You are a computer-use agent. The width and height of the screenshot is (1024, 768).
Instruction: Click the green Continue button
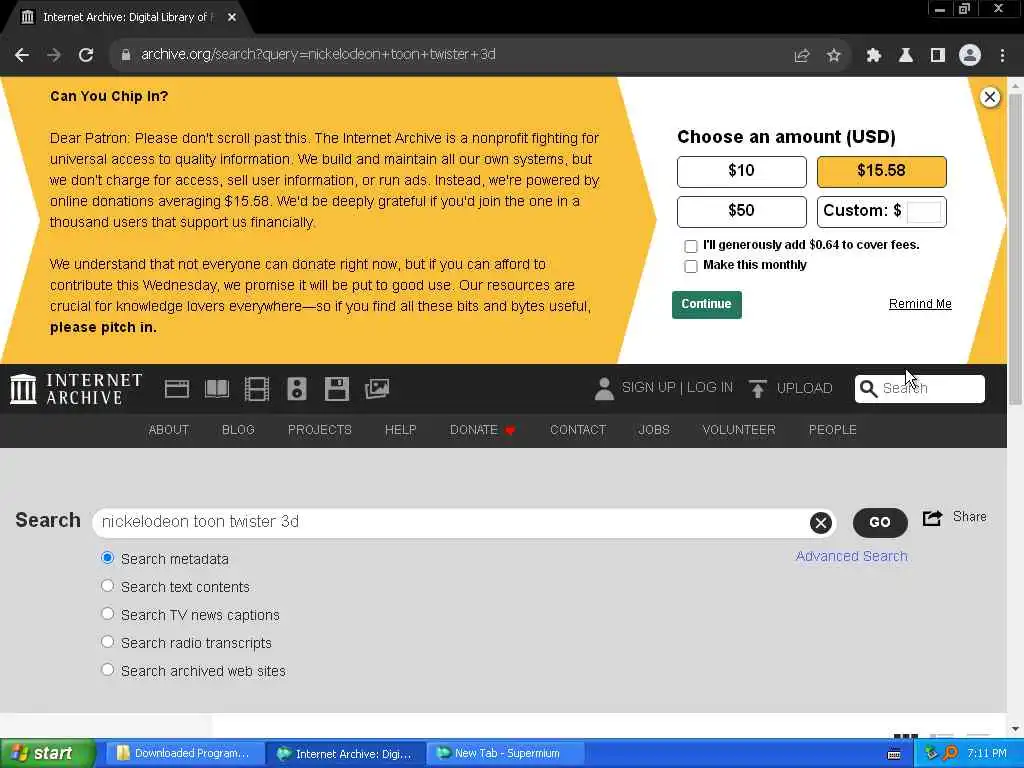click(x=707, y=304)
